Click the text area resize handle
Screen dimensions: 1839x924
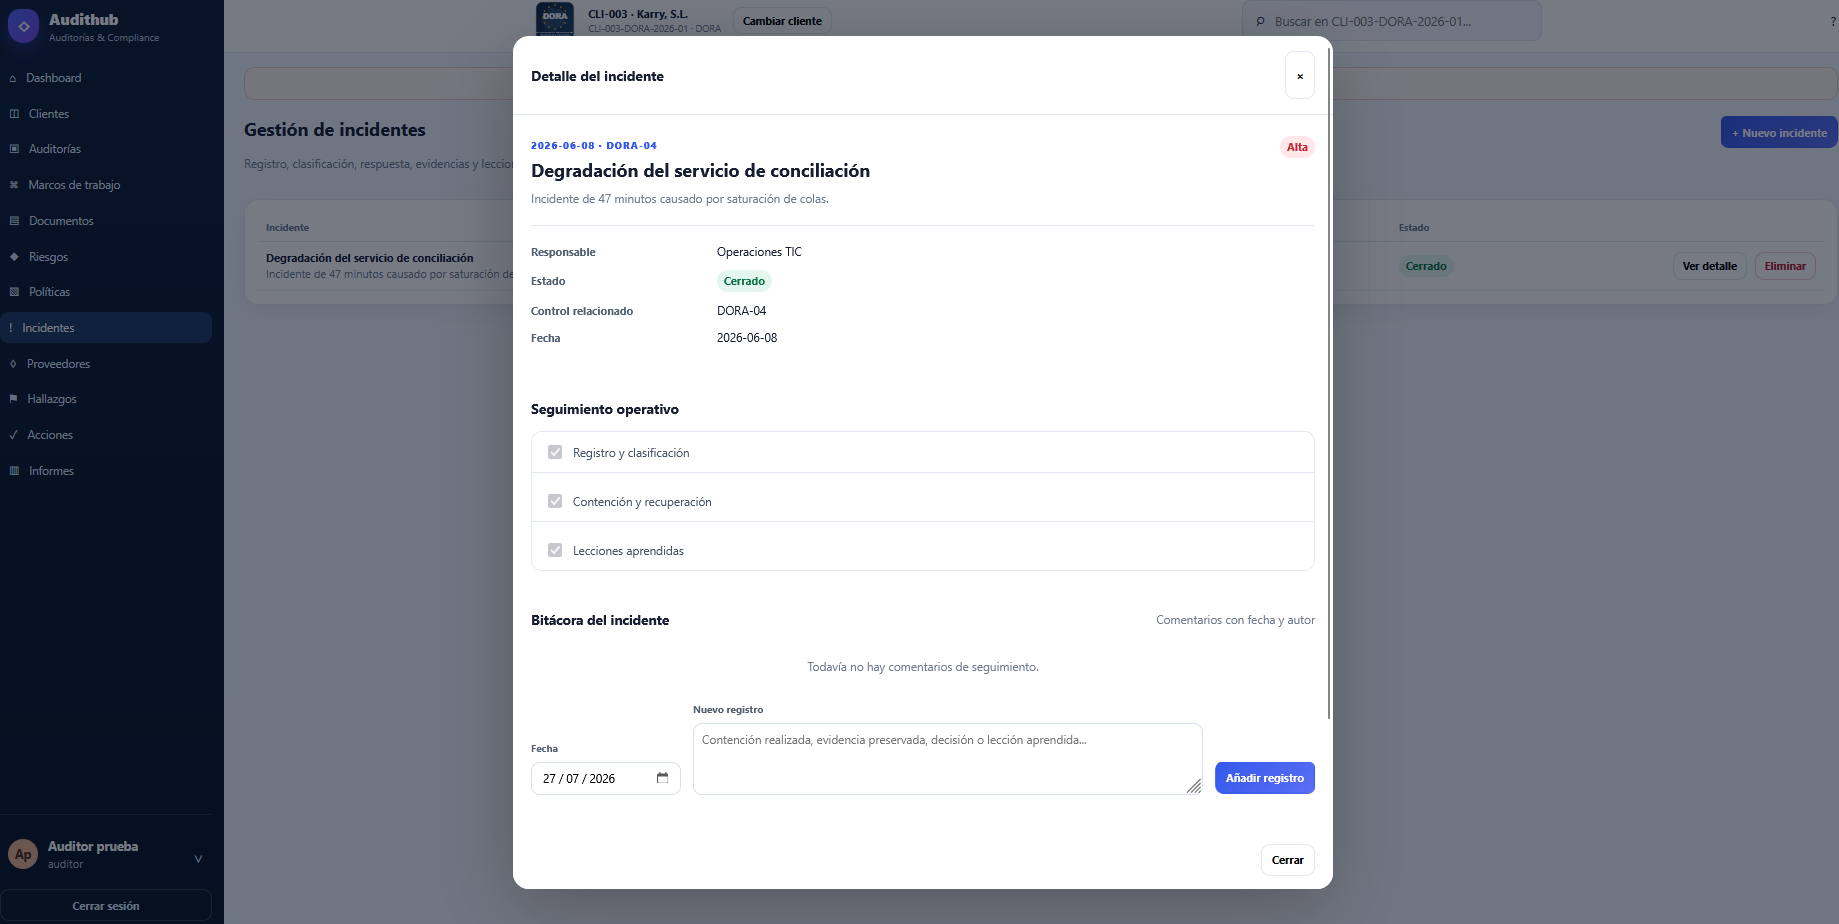1194,786
